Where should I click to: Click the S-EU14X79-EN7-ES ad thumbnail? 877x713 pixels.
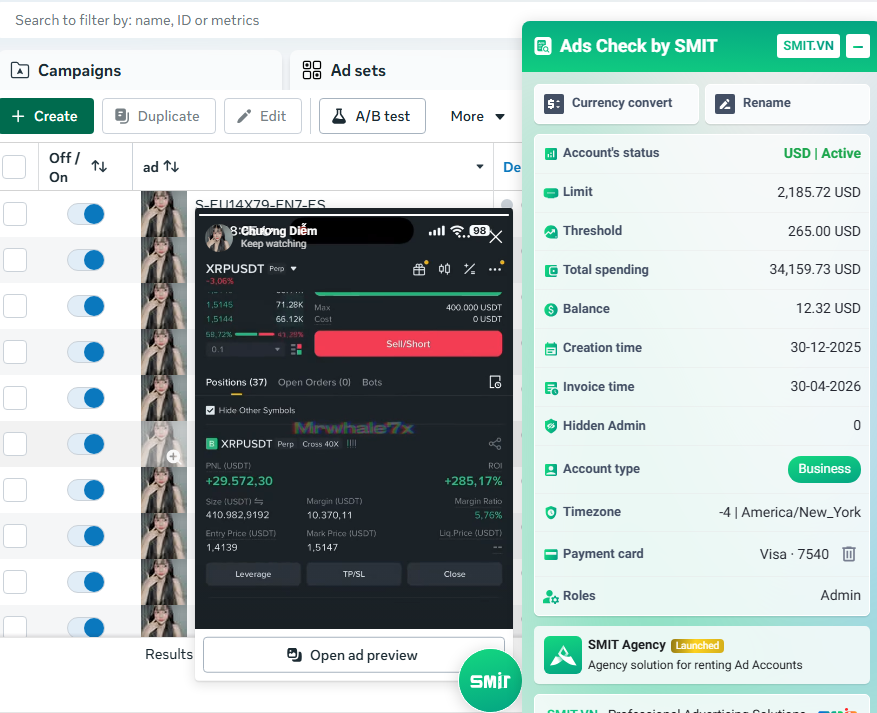pos(164,214)
